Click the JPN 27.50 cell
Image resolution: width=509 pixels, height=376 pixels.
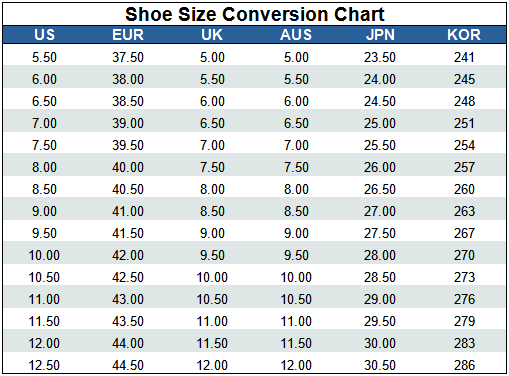coord(380,233)
